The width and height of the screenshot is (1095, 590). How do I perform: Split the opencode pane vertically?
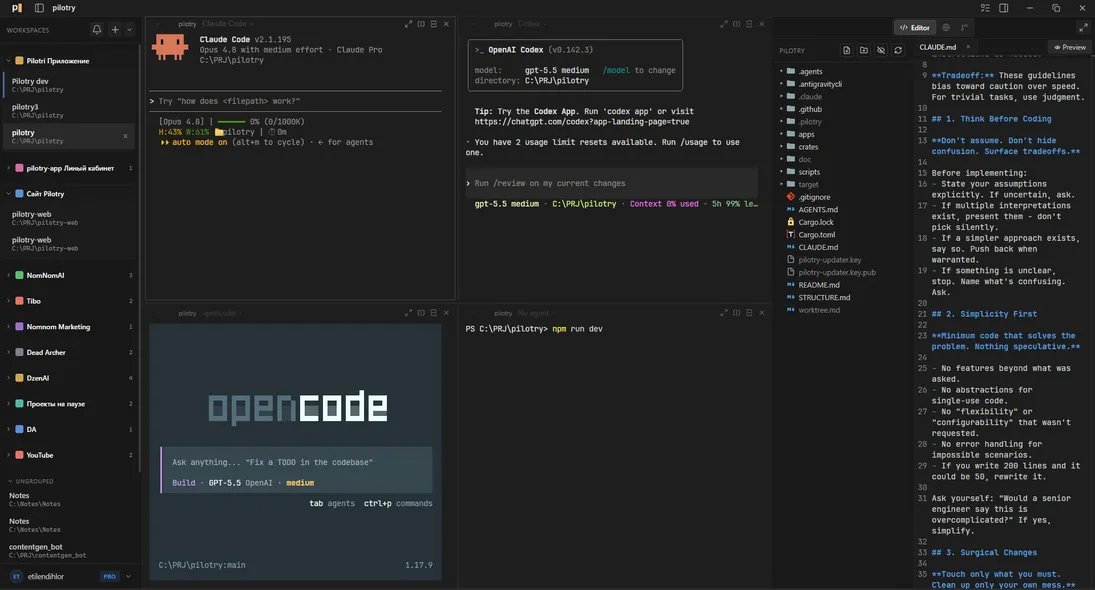point(421,313)
